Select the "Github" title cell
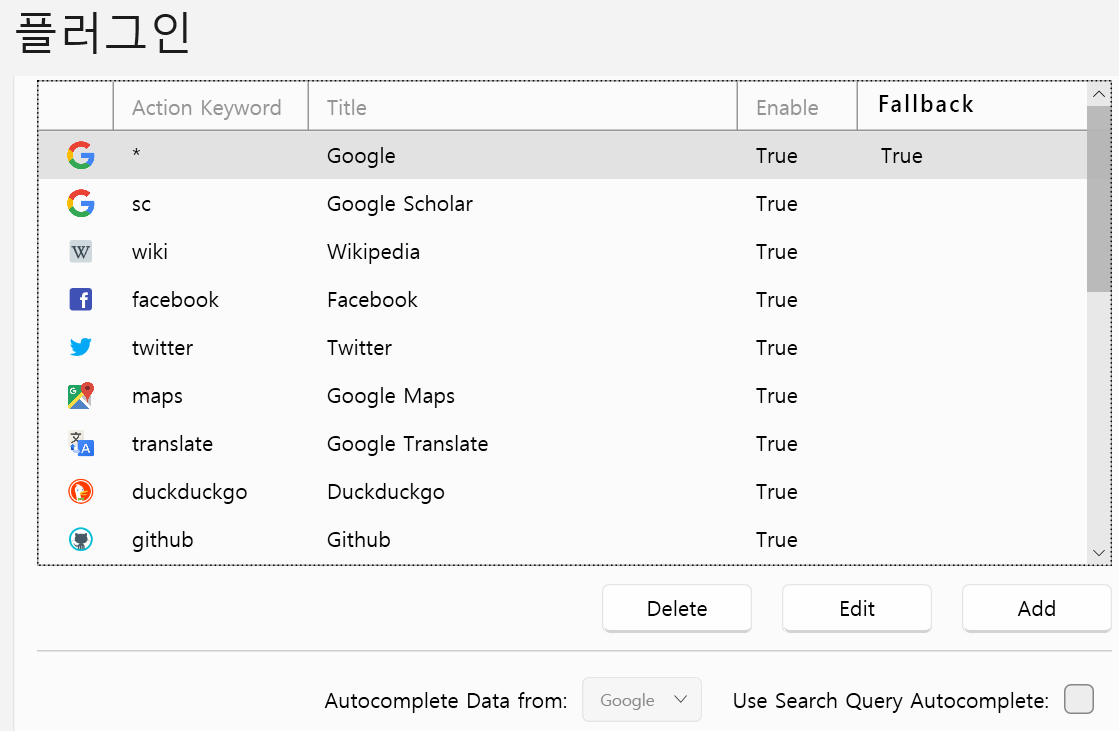1119x731 pixels. [358, 540]
